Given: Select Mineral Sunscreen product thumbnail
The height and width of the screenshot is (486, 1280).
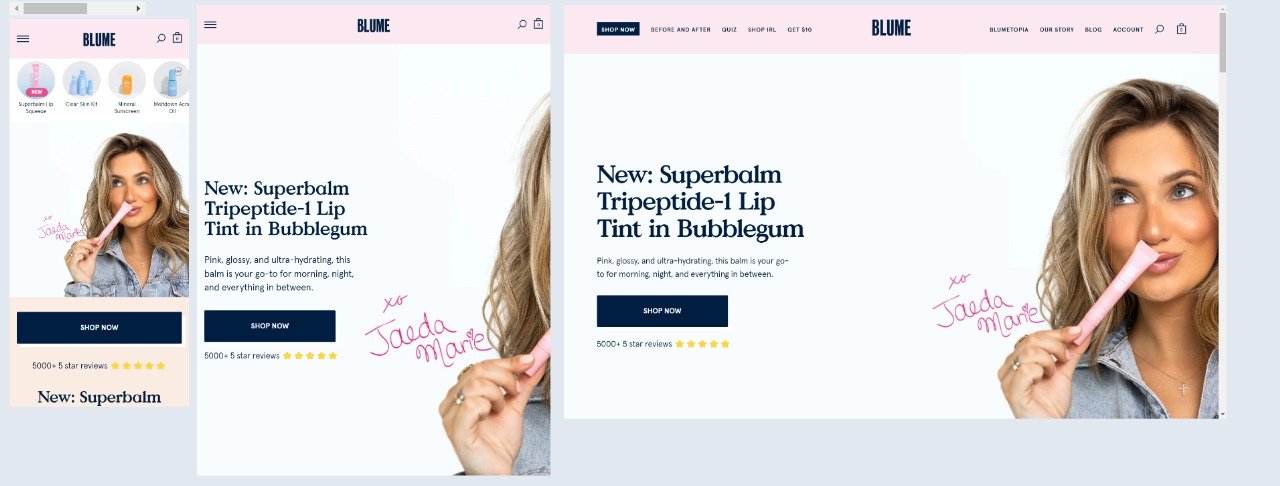Looking at the screenshot, I should (x=127, y=87).
